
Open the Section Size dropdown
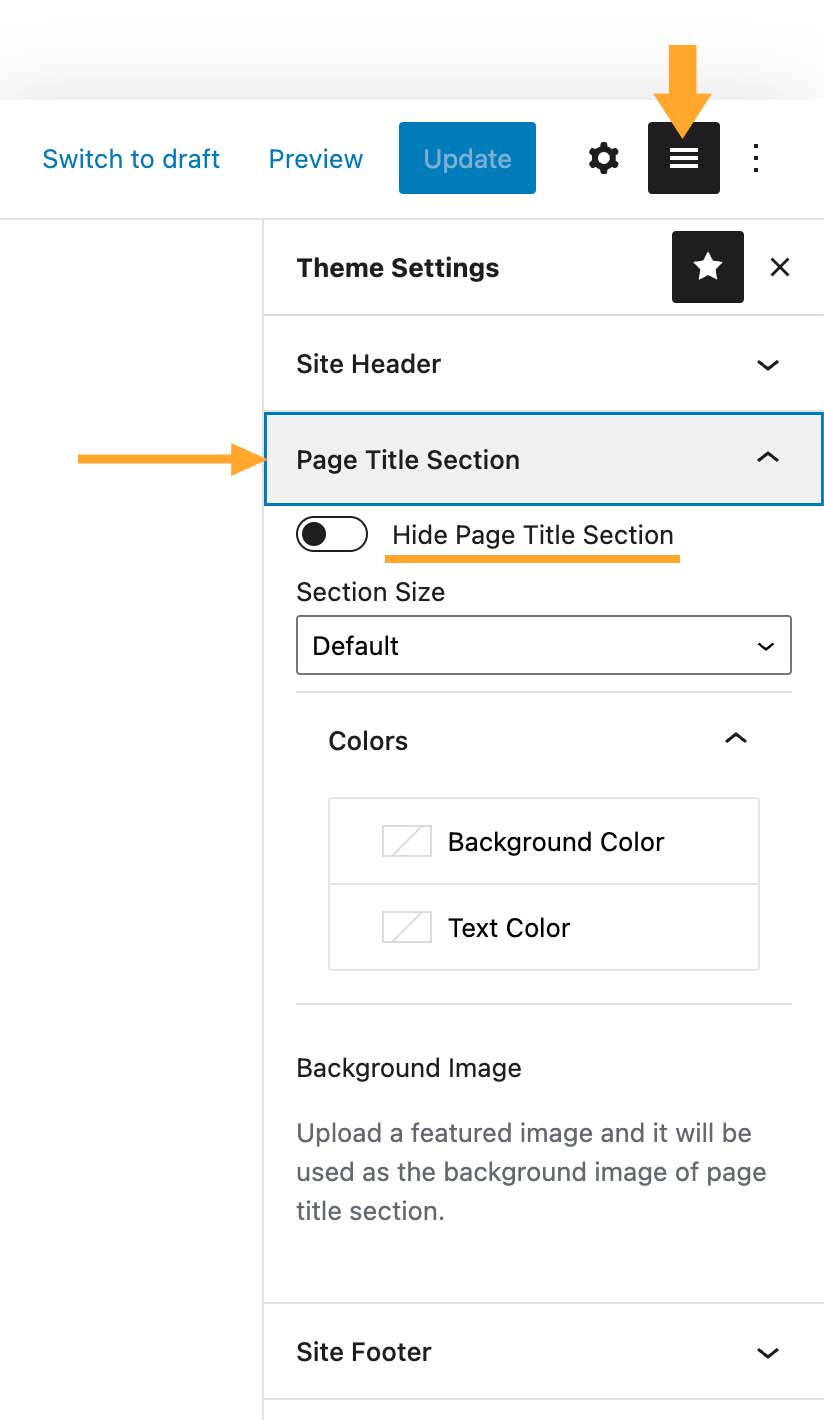(544, 645)
